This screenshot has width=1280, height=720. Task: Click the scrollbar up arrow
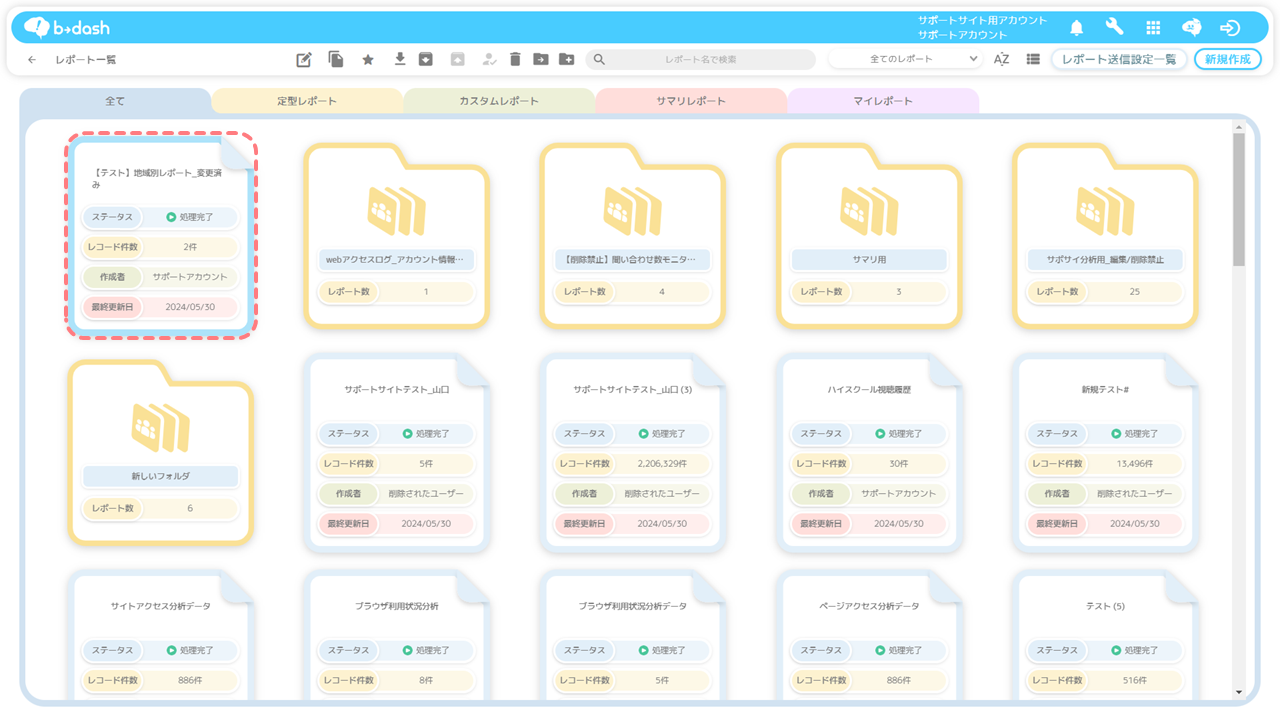point(1238,127)
